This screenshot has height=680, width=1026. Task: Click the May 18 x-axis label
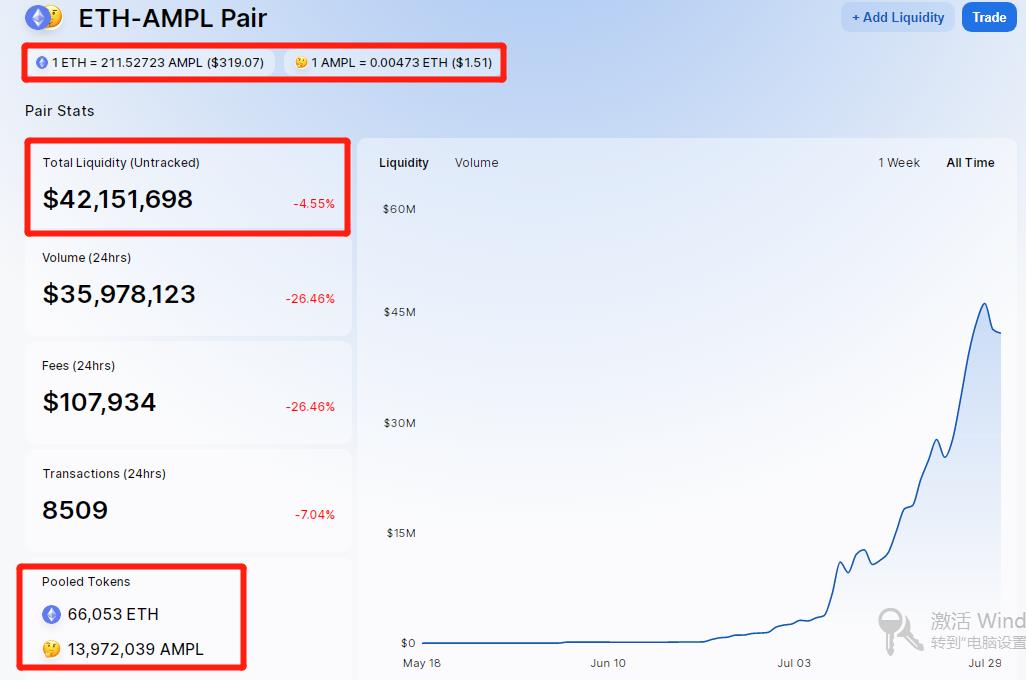(x=422, y=663)
